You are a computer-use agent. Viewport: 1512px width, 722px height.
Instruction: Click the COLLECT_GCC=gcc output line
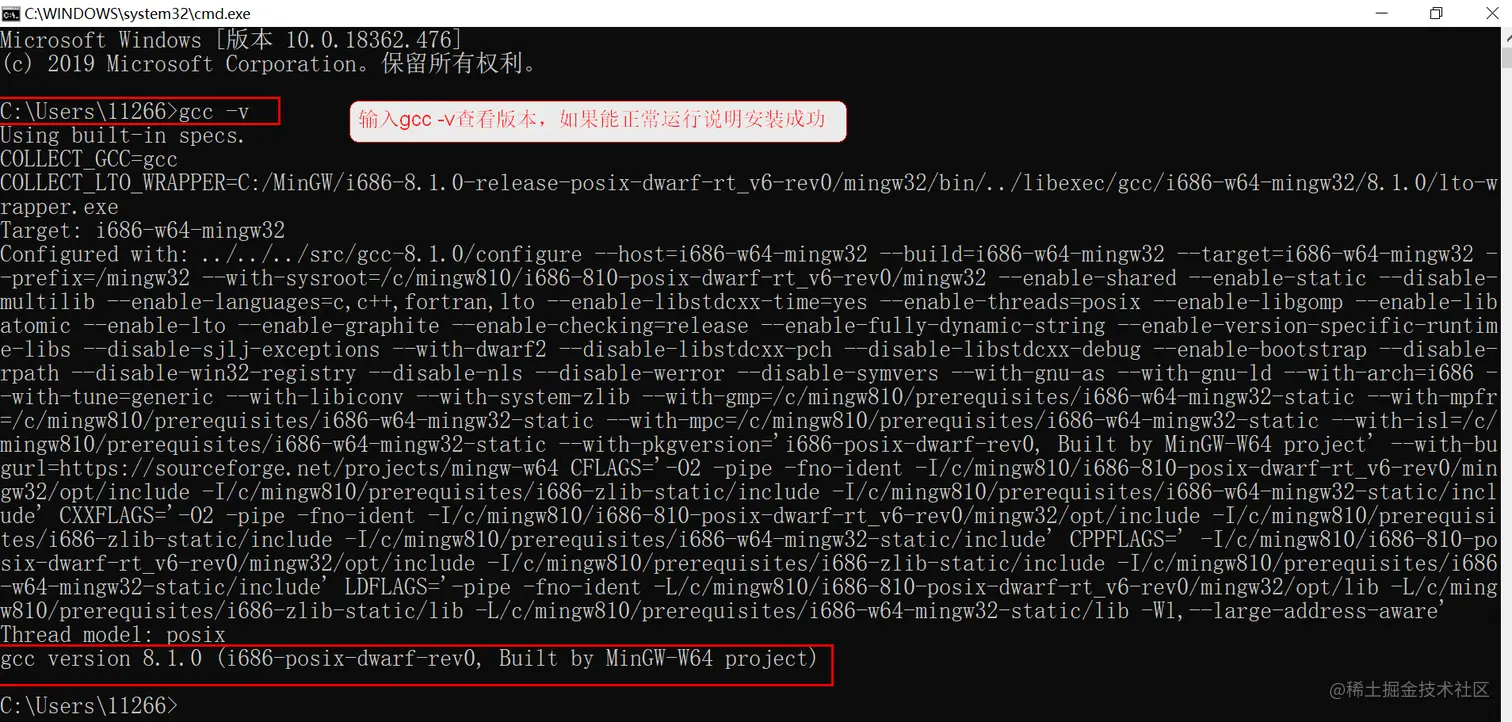click(x=89, y=159)
